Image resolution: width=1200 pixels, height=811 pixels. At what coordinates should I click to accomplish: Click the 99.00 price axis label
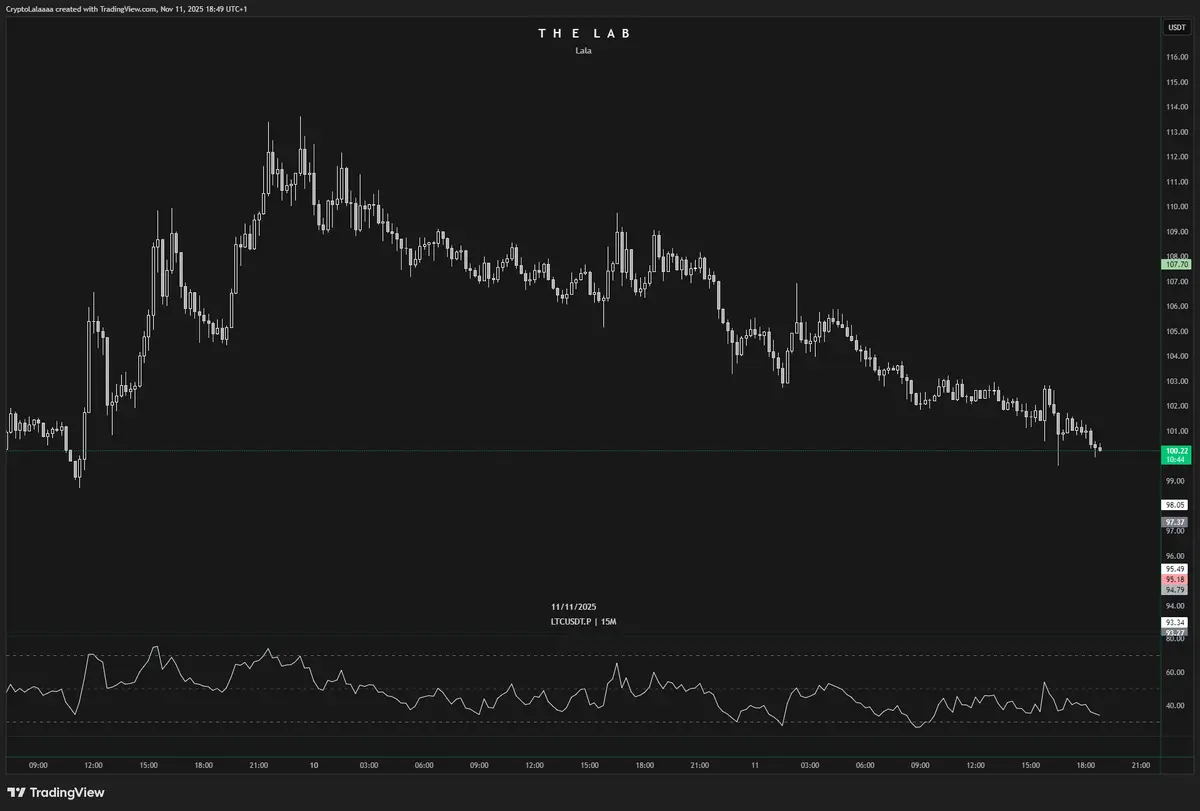coord(1176,481)
